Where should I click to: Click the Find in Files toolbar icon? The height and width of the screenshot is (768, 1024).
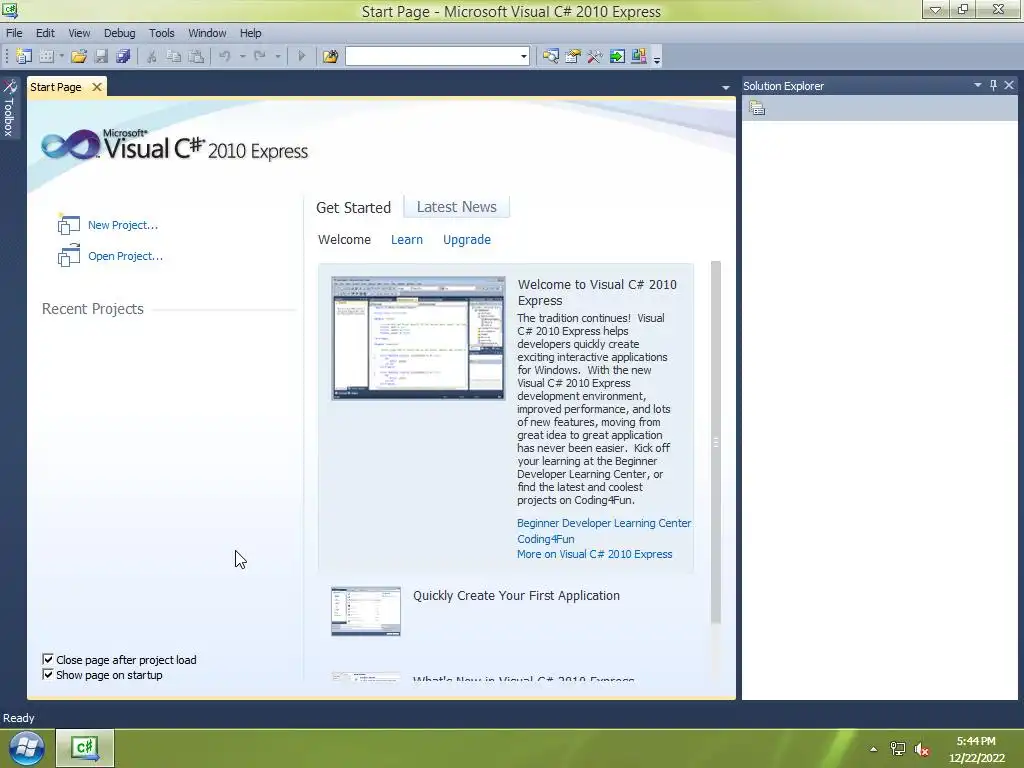[330, 57]
